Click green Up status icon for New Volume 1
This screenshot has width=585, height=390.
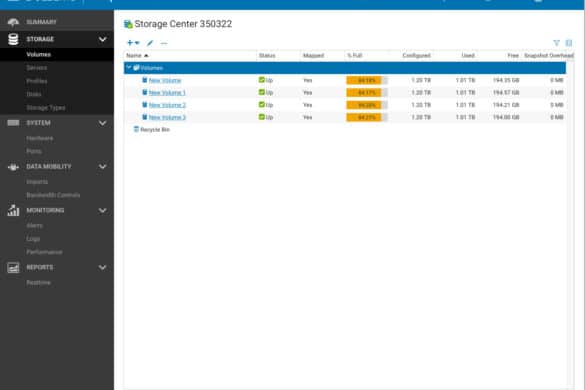click(262, 92)
